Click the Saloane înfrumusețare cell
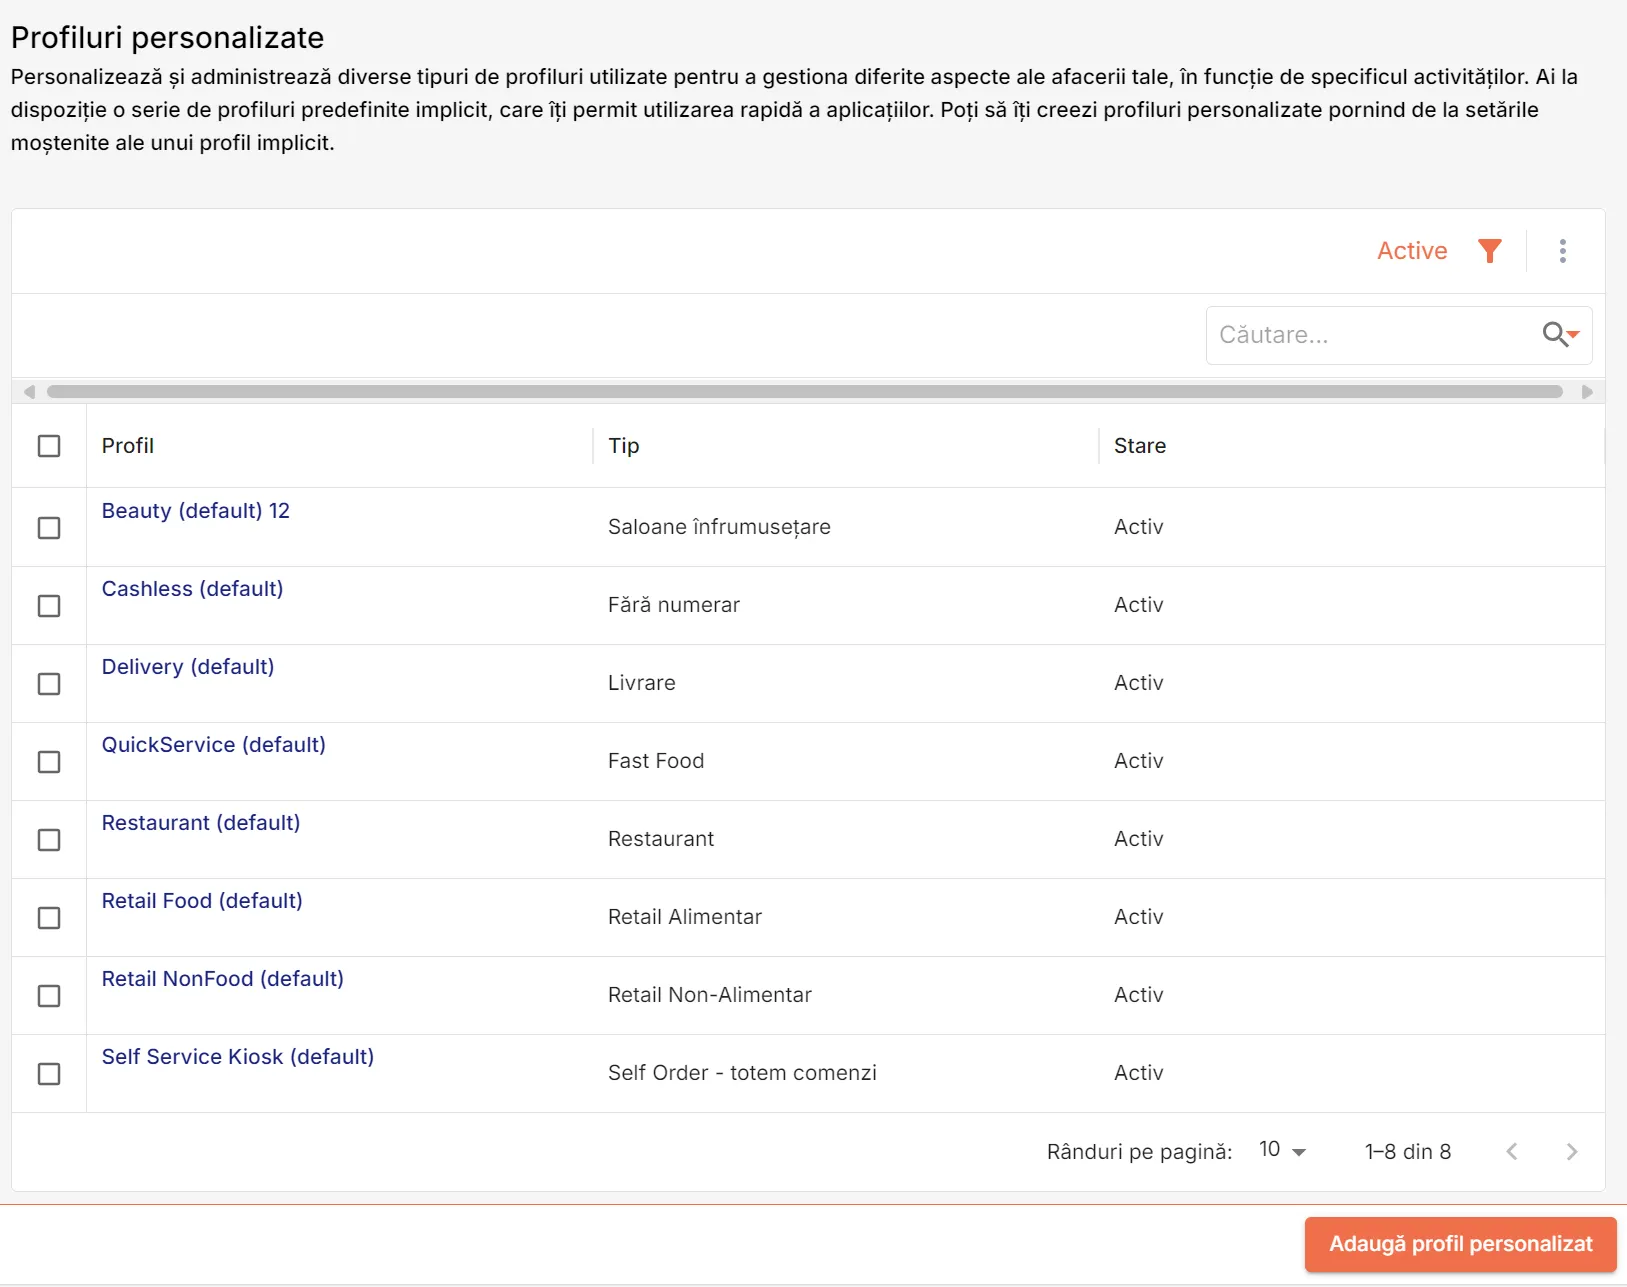Viewport: 1627px width, 1287px height. click(x=719, y=527)
